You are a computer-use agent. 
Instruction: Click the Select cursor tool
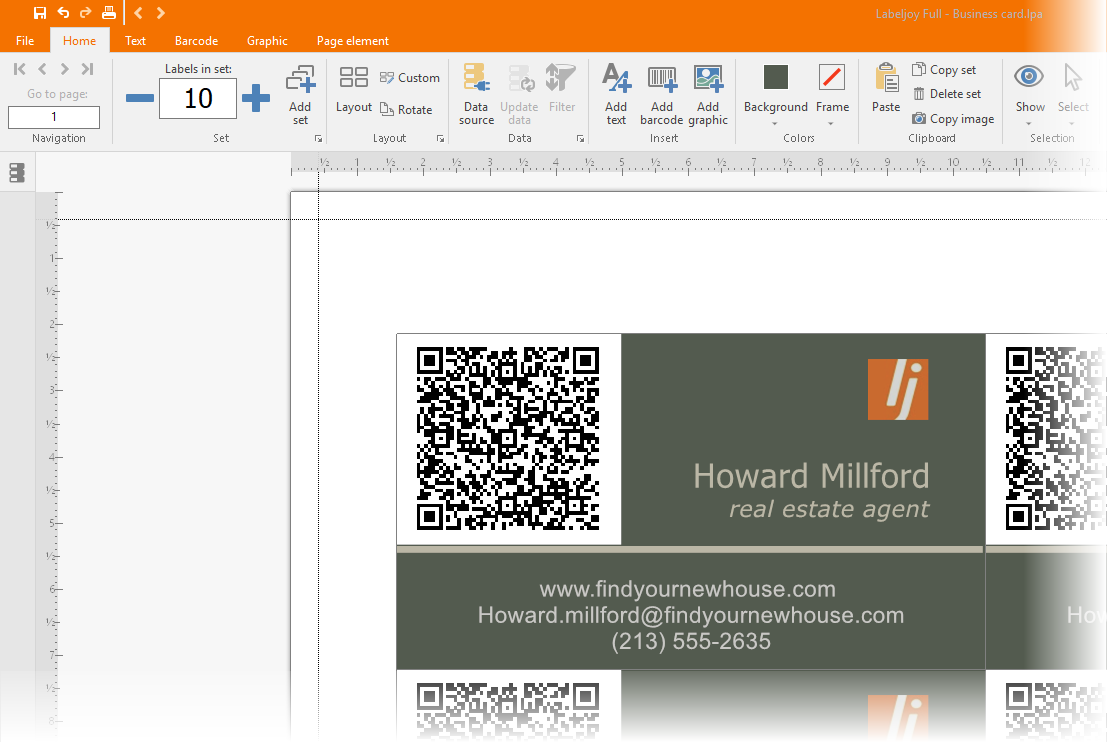coord(1073,78)
